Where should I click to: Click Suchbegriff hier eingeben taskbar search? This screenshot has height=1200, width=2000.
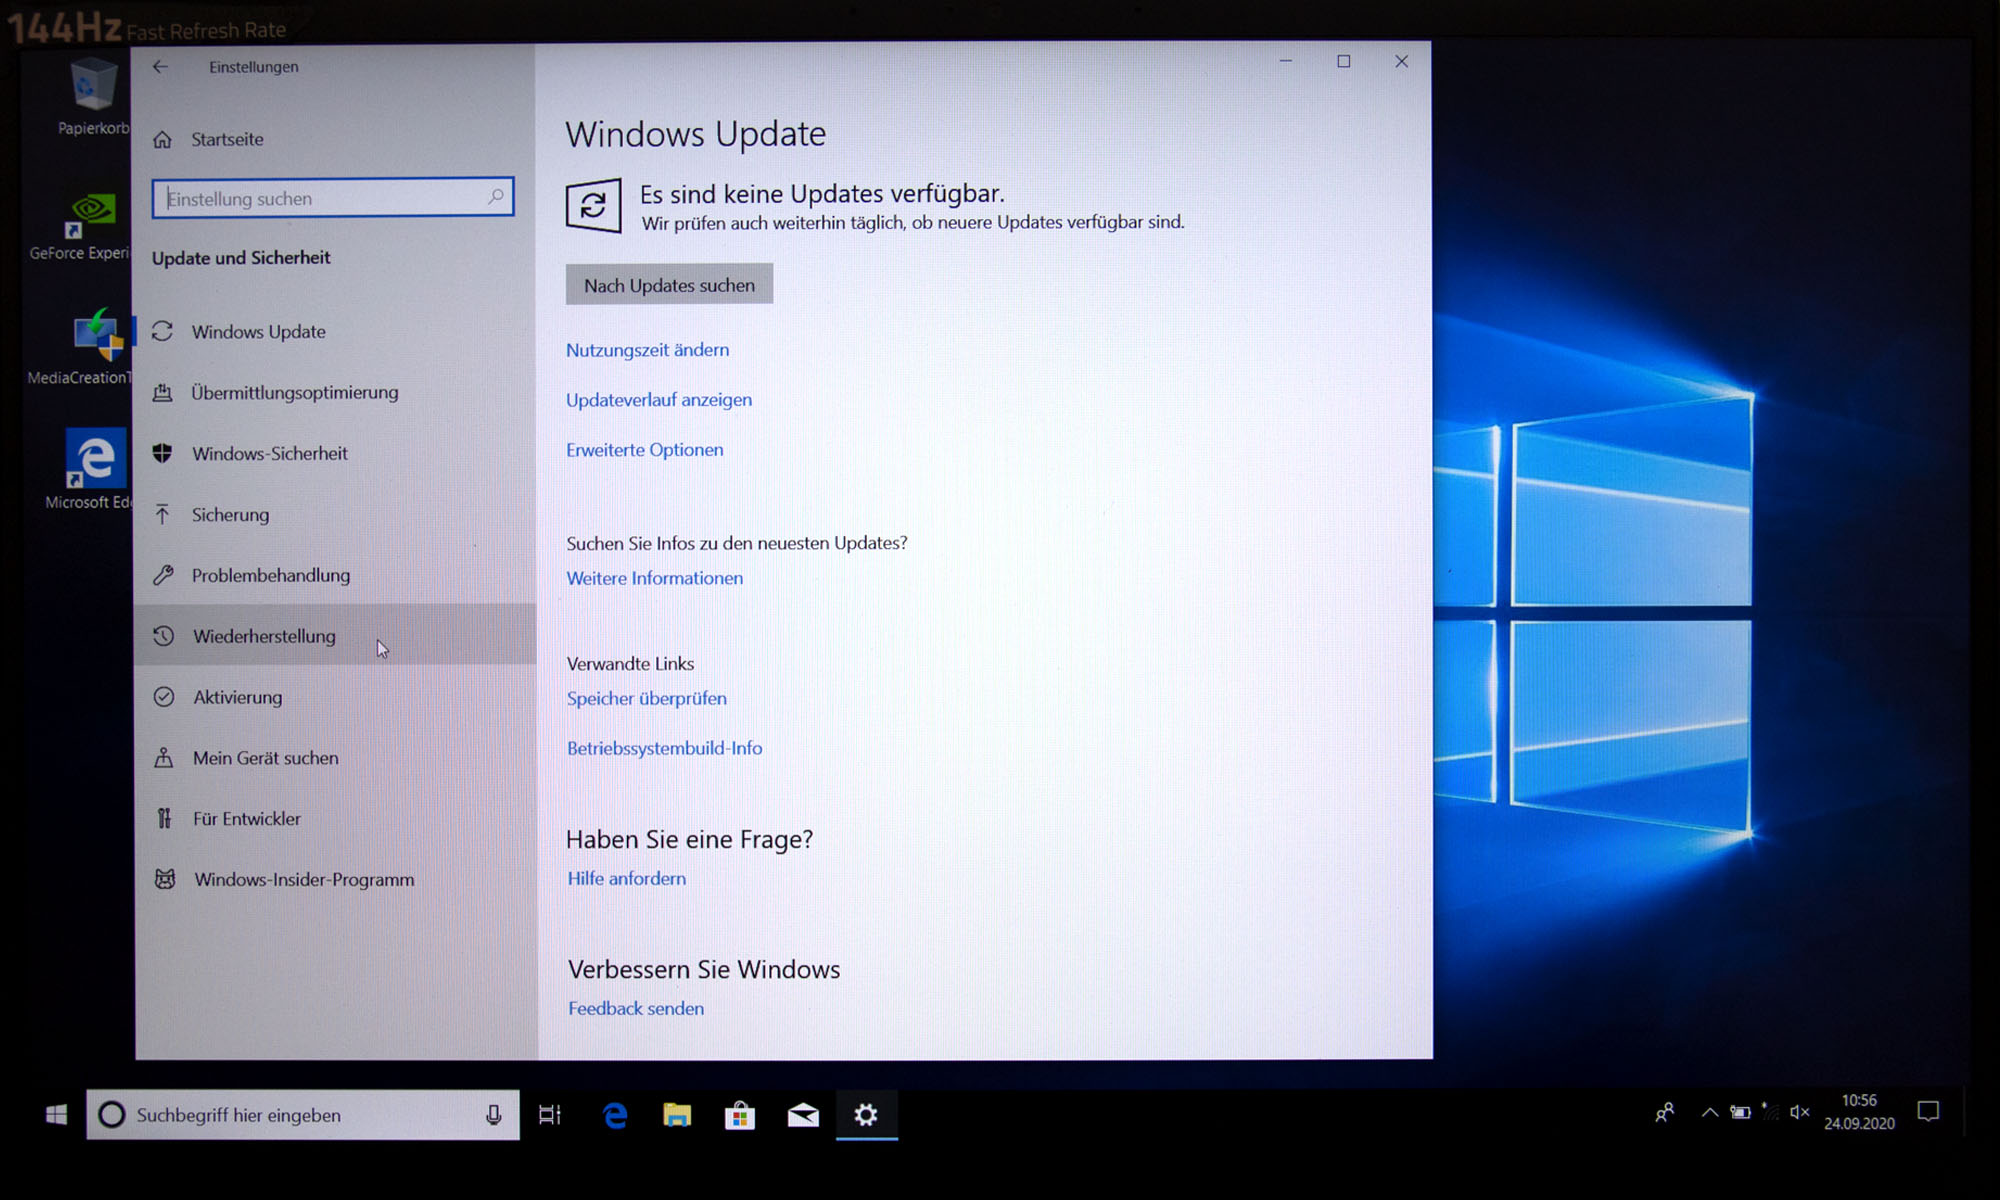[x=303, y=1114]
